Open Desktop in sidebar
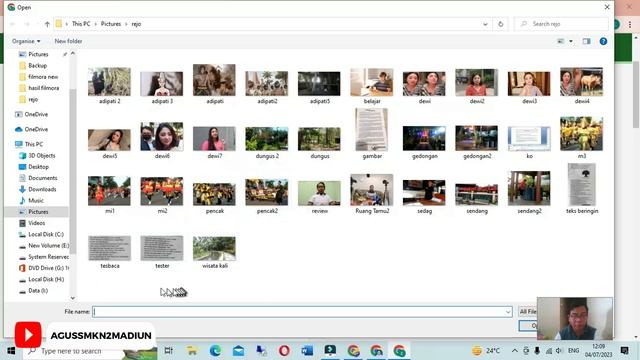This screenshot has width=640, height=360. coord(38,167)
